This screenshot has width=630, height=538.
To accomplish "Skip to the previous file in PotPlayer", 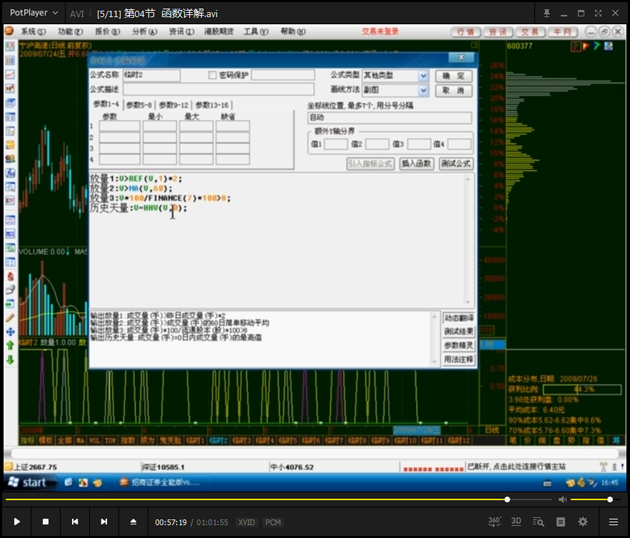I will point(75,522).
